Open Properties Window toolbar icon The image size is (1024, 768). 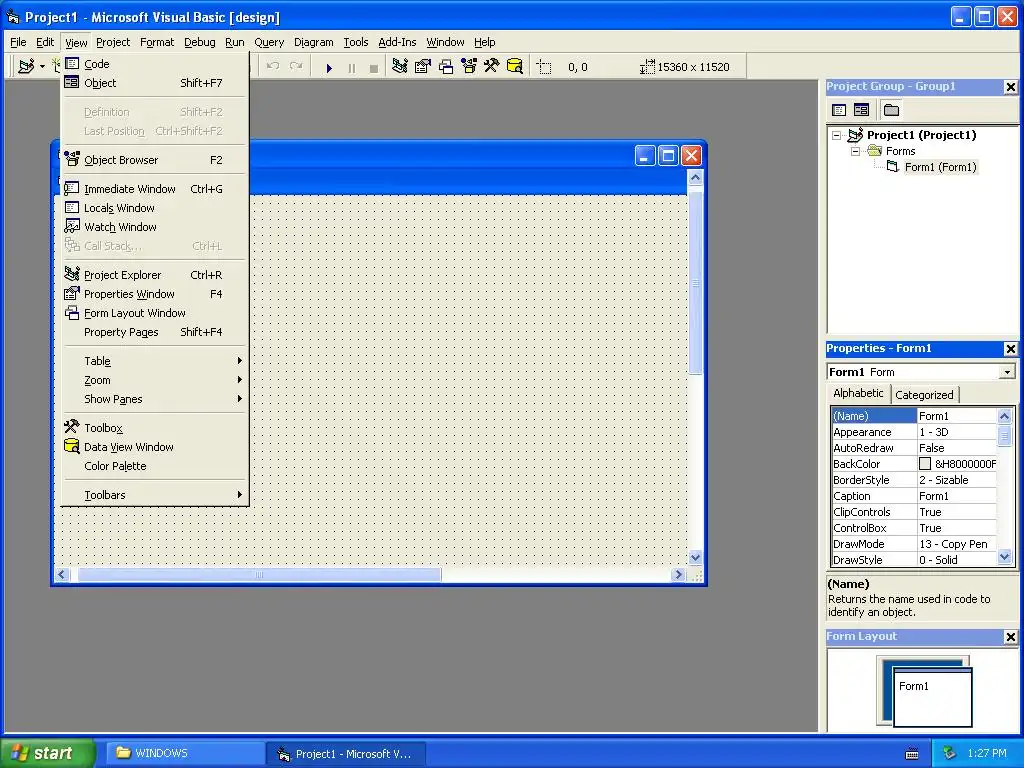(x=423, y=67)
